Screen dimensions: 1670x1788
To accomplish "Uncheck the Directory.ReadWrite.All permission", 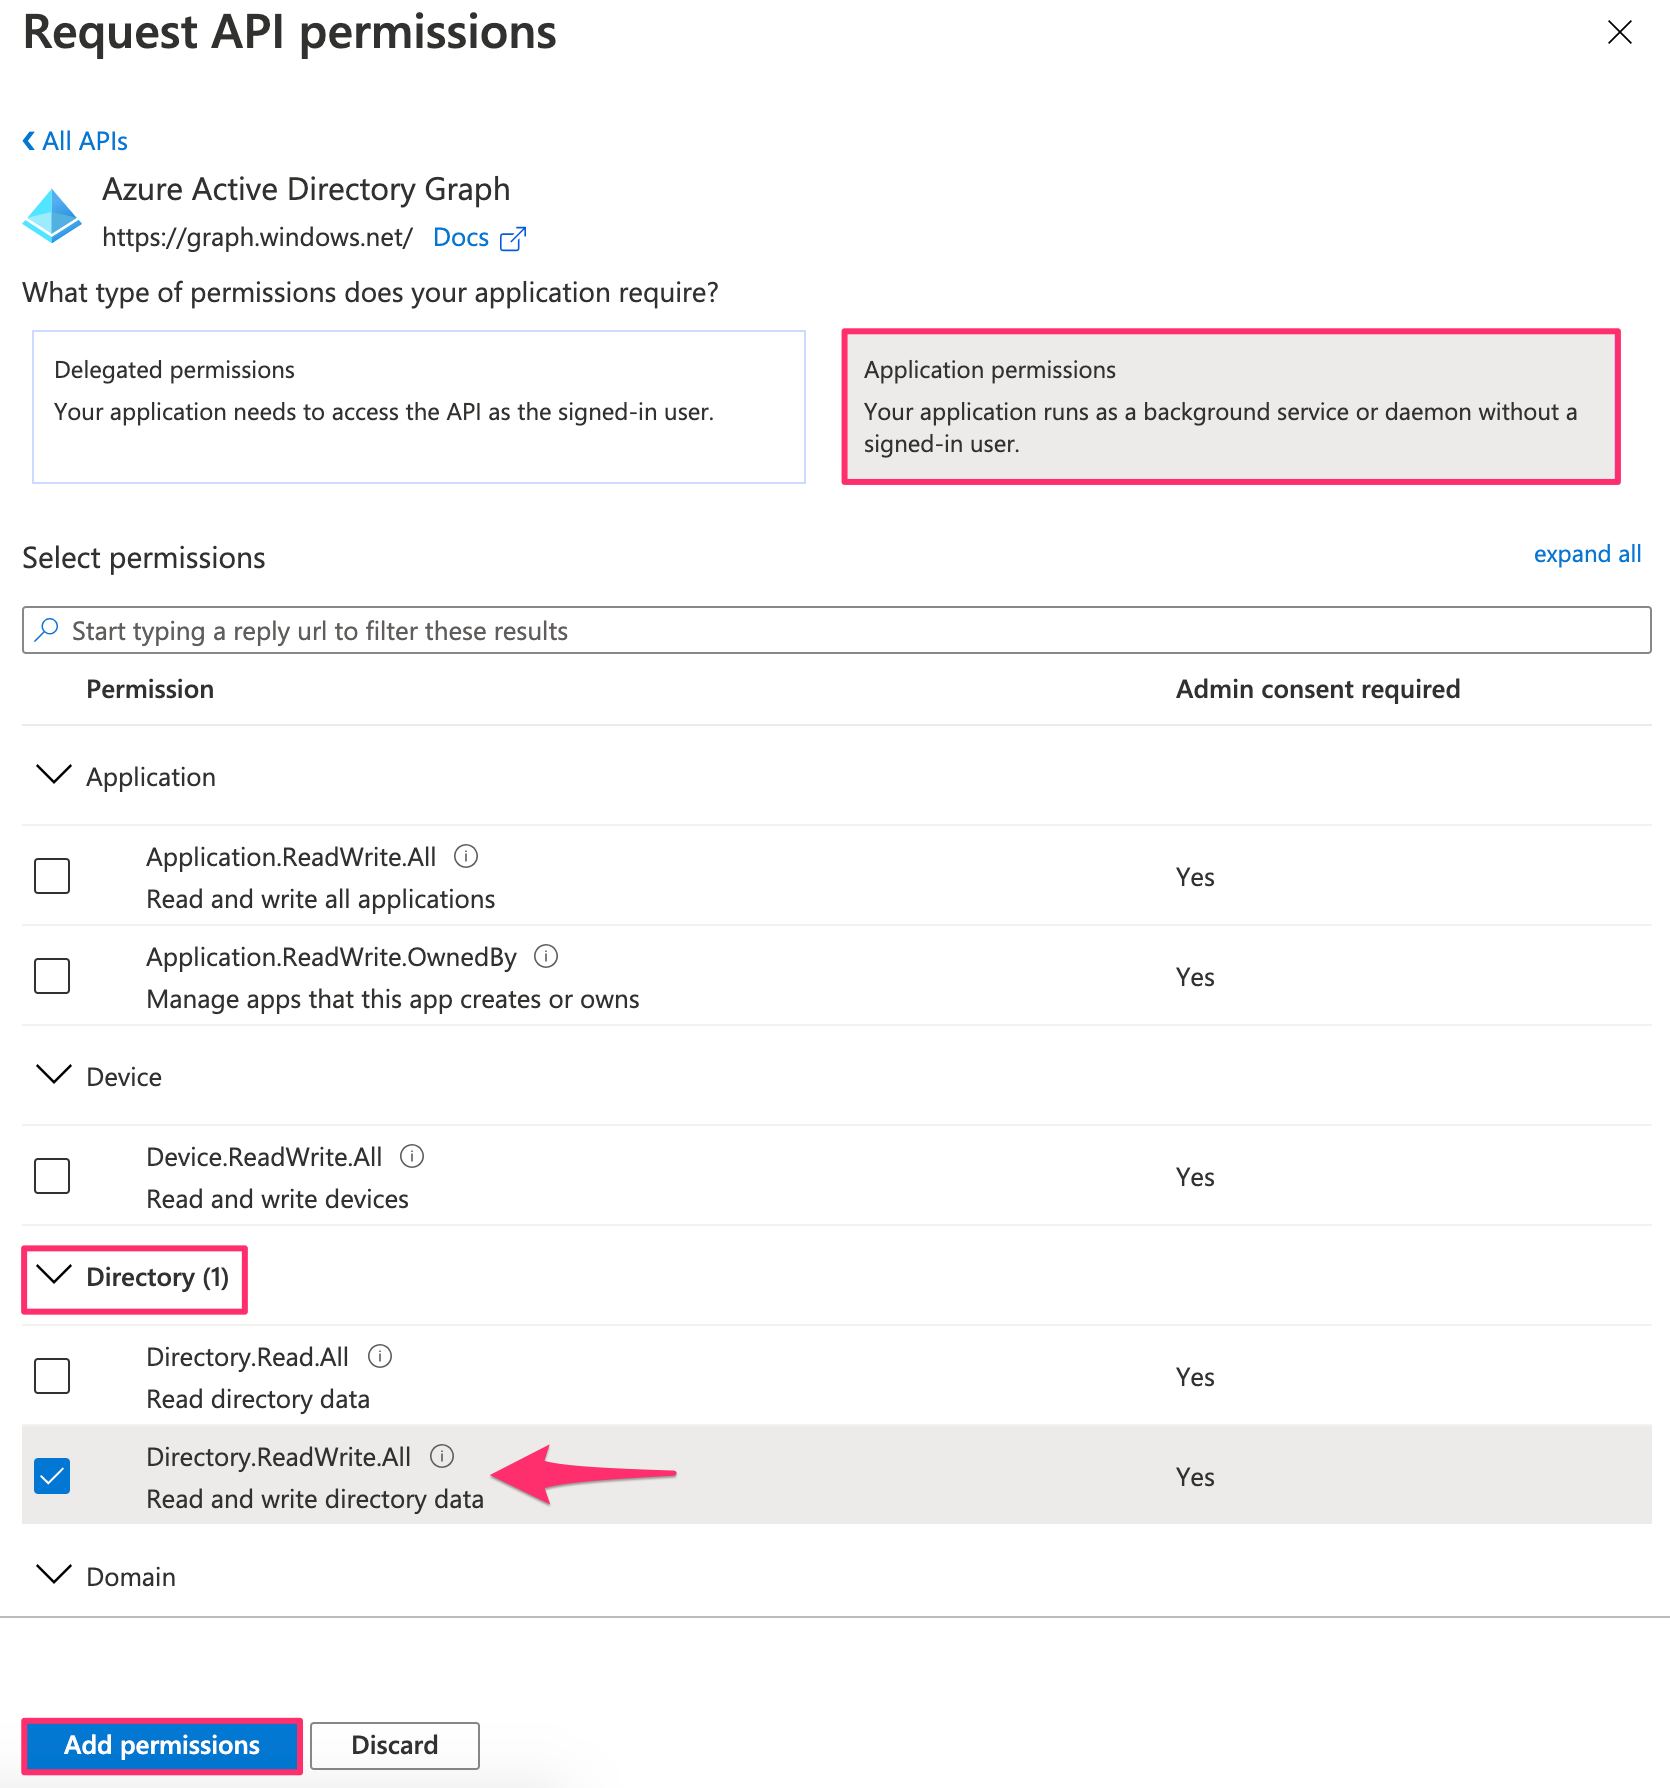I will click(x=51, y=1475).
